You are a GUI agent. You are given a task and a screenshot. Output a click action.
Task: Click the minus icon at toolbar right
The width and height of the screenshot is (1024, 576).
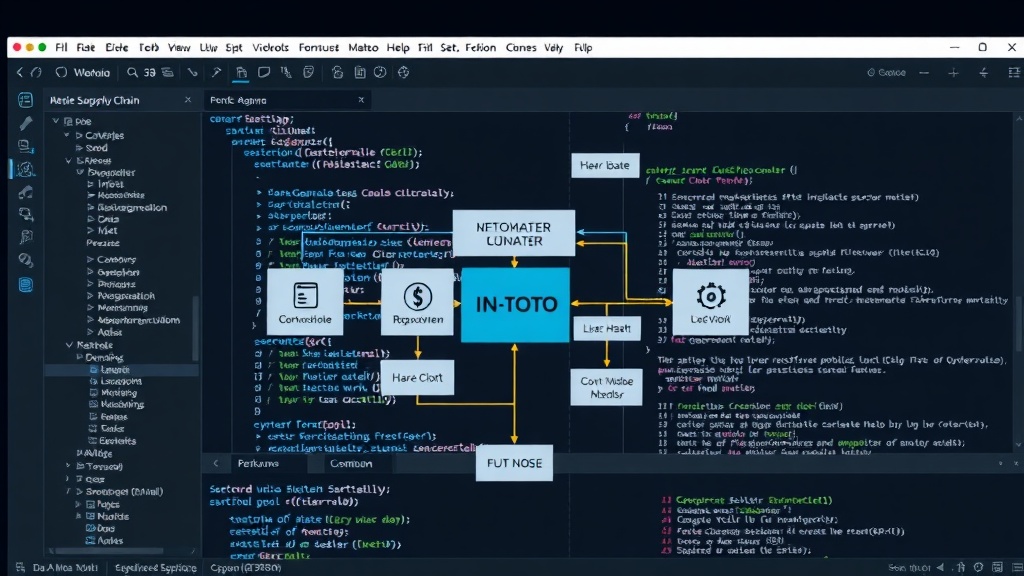tap(924, 73)
